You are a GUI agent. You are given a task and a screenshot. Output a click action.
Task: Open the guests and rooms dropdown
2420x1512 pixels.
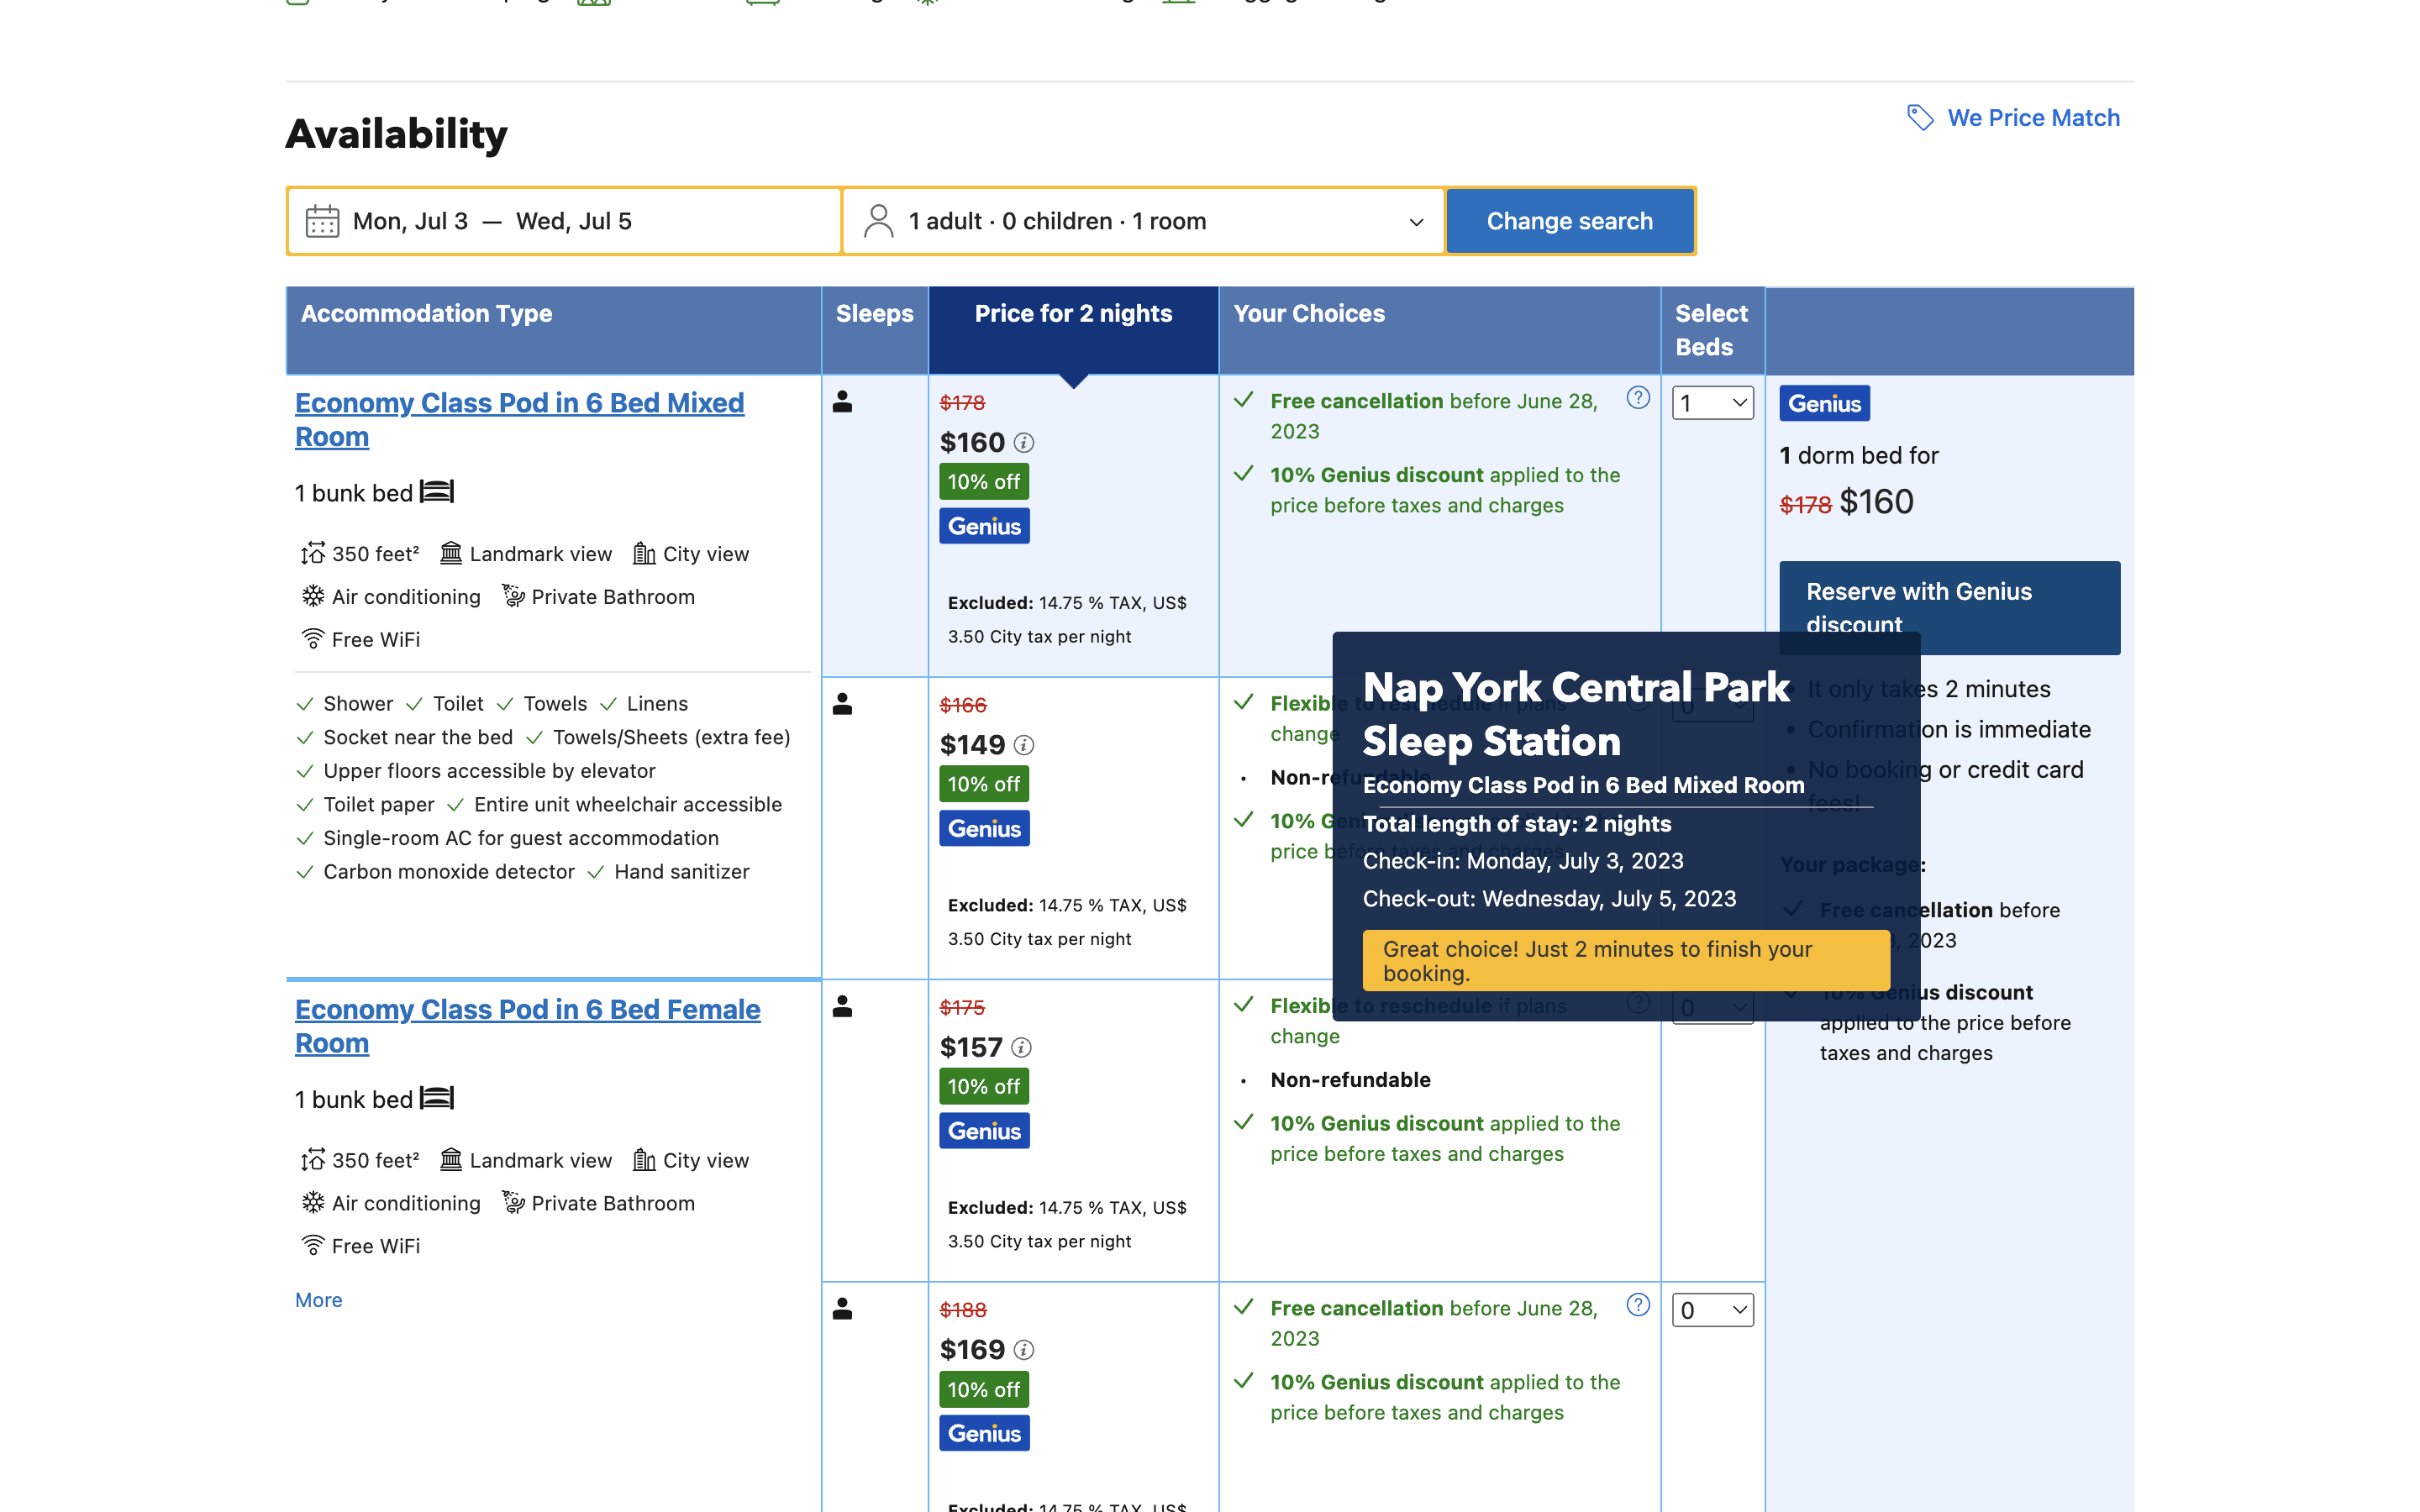point(1143,221)
